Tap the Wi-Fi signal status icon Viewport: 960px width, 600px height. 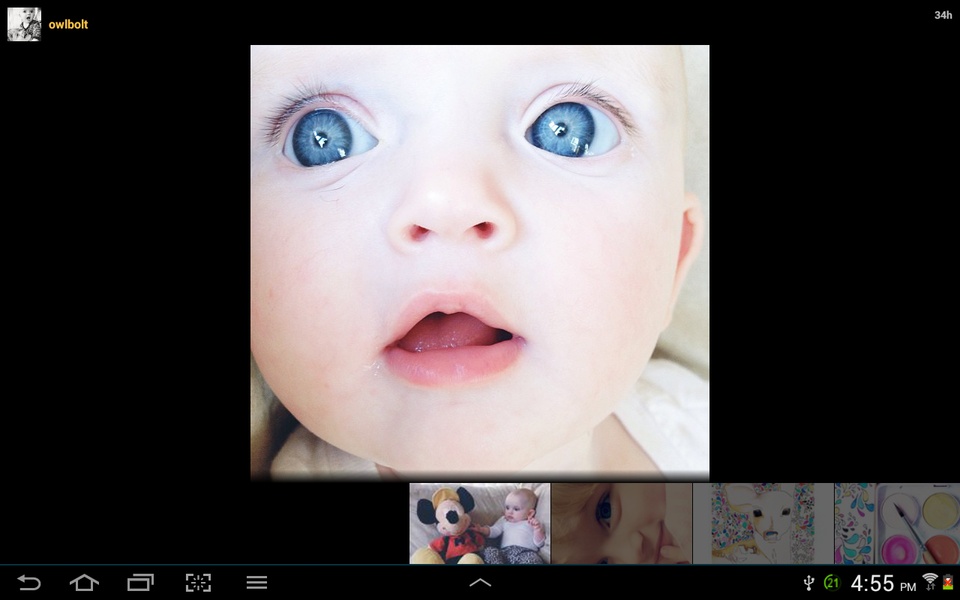(930, 581)
